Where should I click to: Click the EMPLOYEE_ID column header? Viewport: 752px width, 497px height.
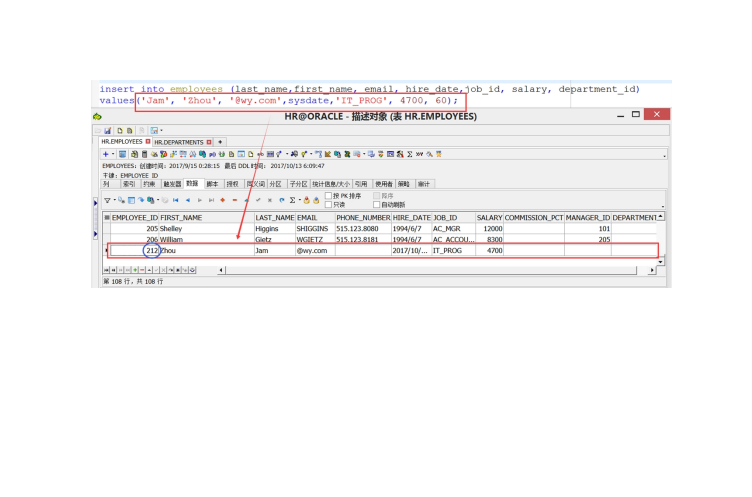[135, 218]
